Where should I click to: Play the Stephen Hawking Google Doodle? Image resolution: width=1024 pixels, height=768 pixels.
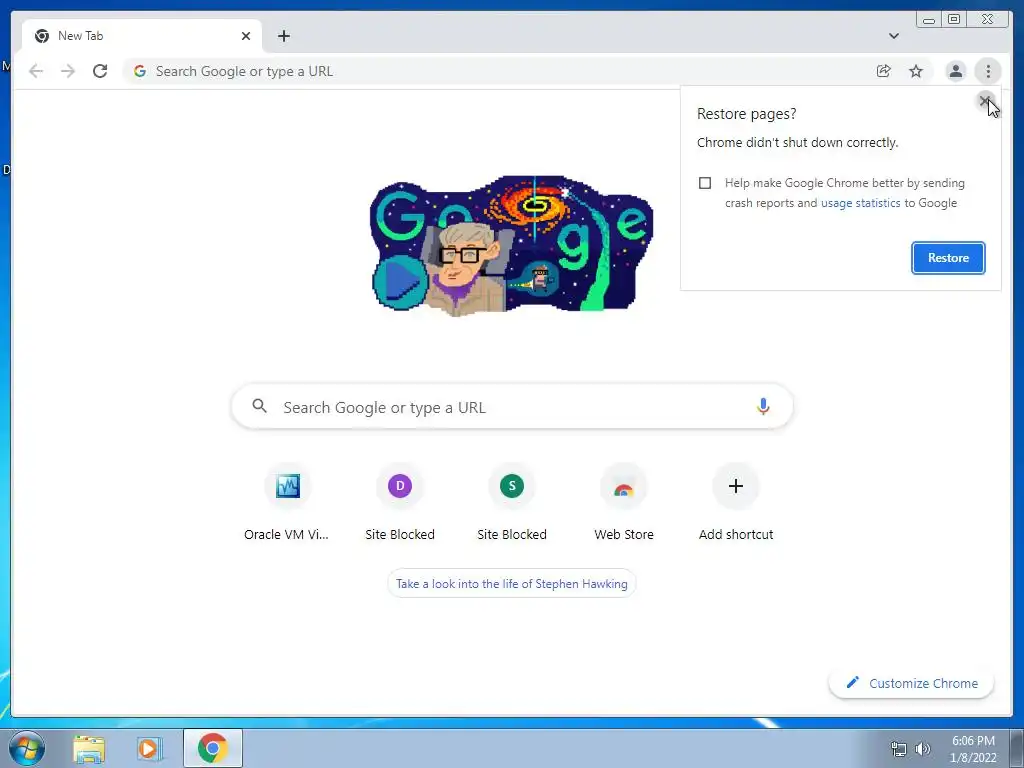coord(400,281)
